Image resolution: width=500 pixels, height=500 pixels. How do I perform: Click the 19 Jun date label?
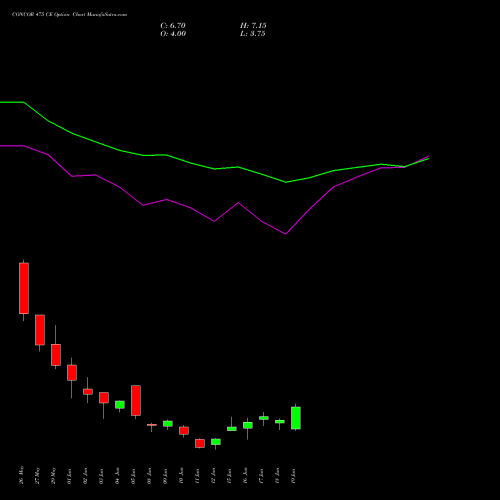(293, 475)
